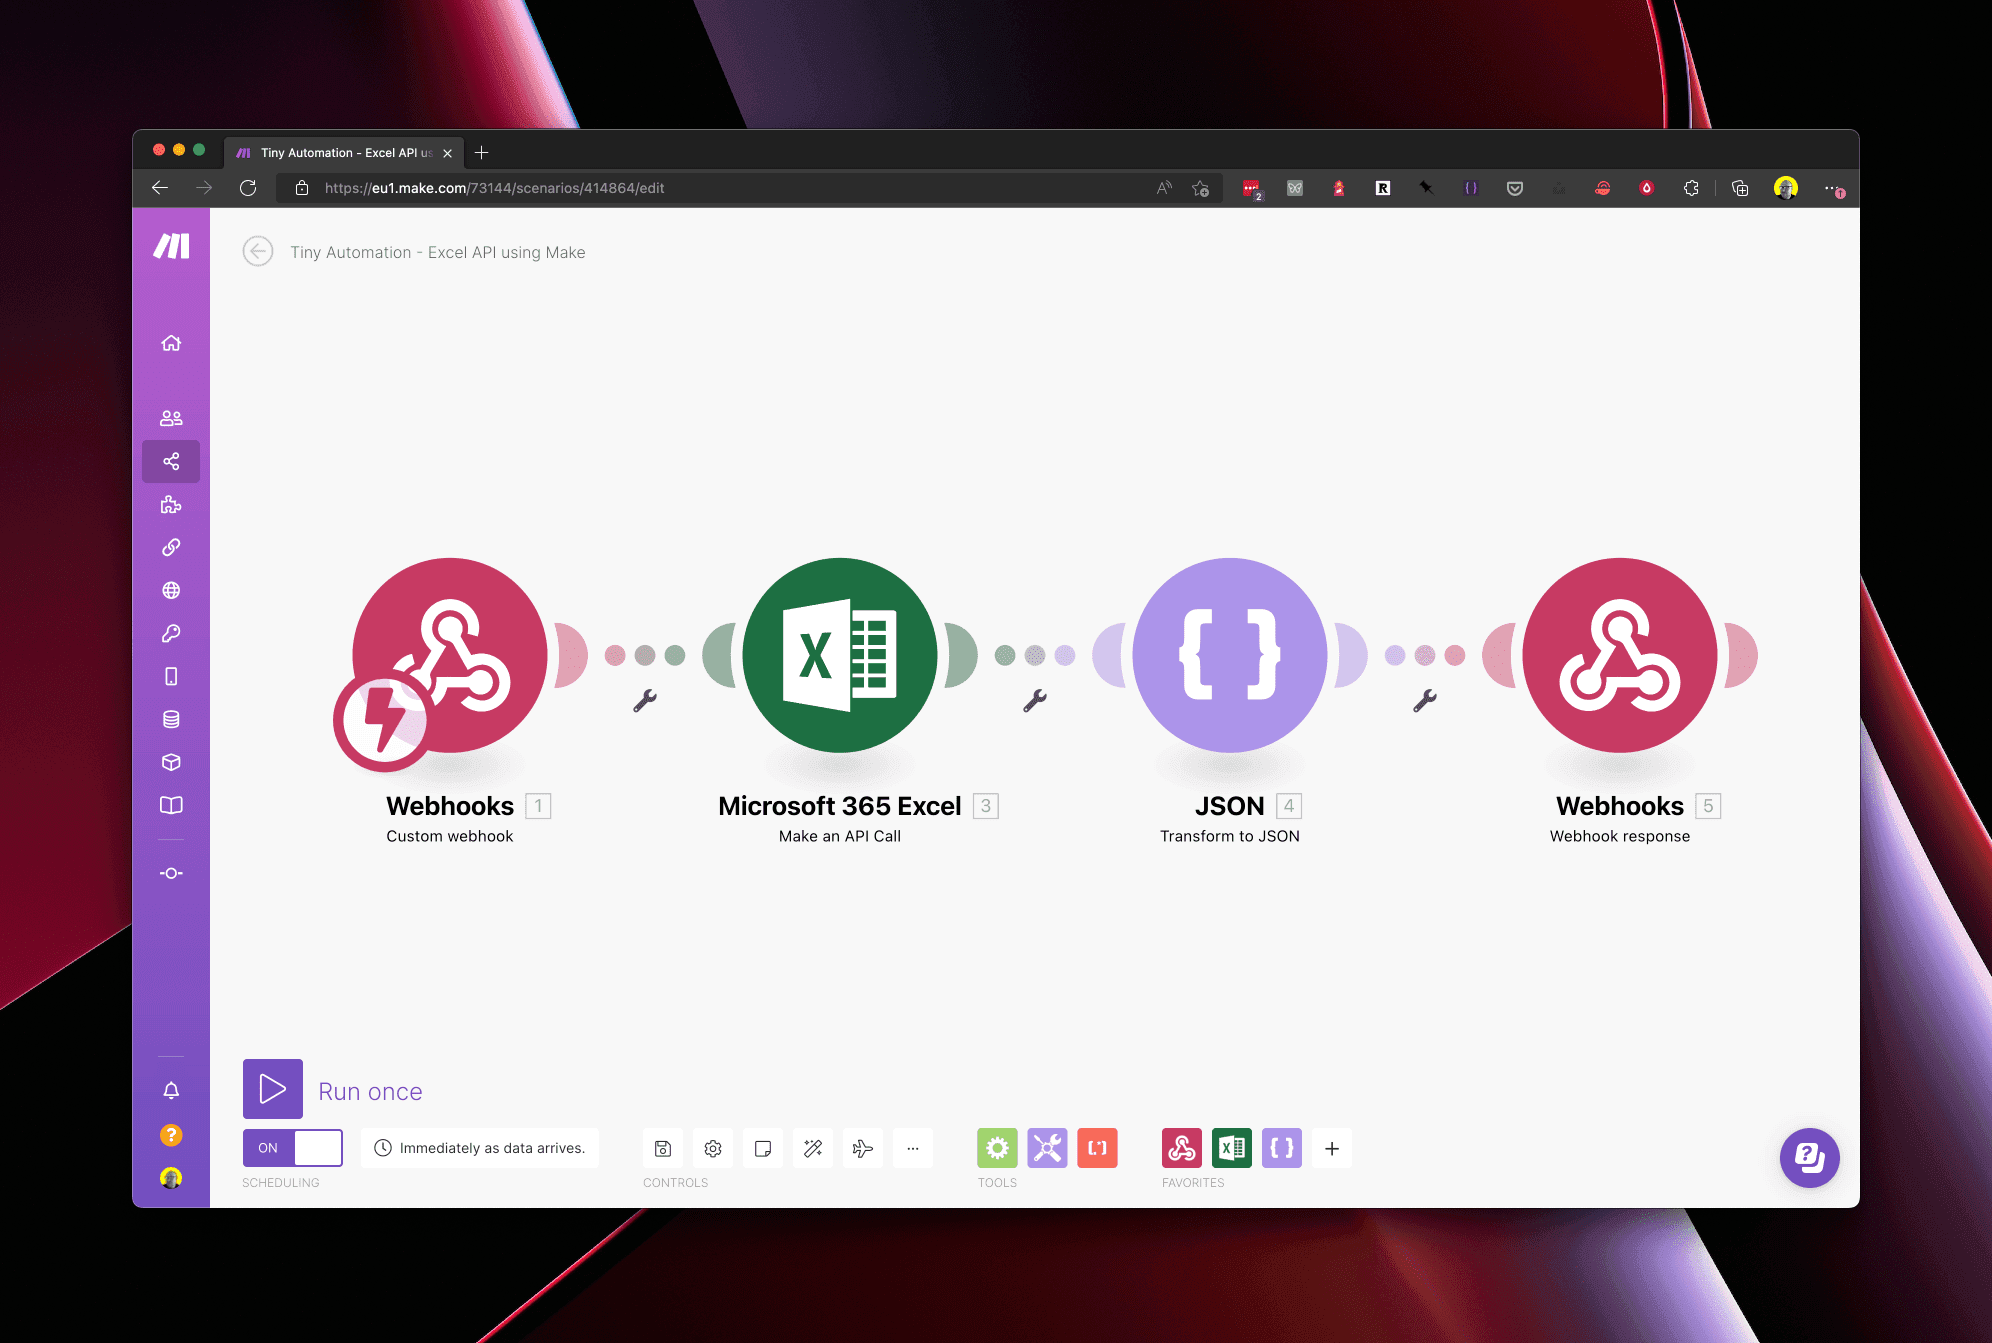
Task: Open orange Text parser tools icon
Action: pos(1097,1148)
